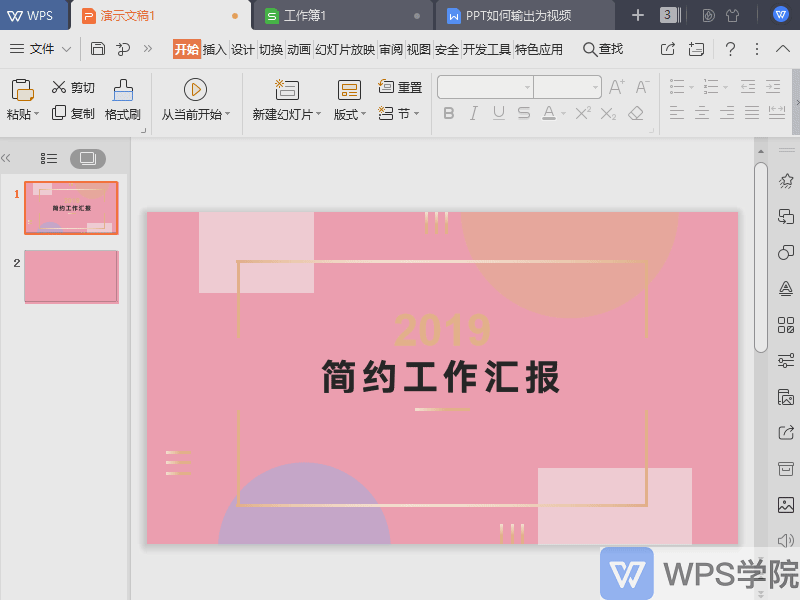
Task: Open the Find function in the ribbon
Action: click(x=605, y=48)
